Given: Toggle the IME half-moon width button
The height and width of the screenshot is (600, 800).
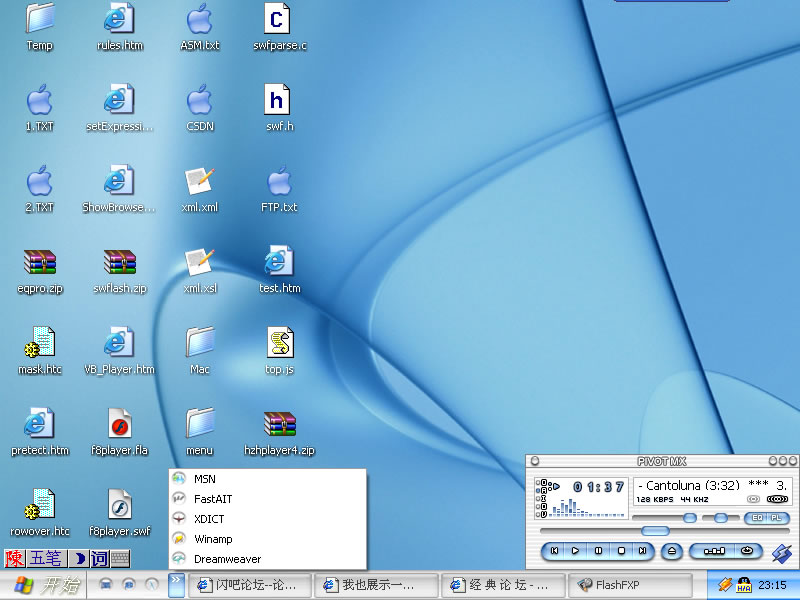Looking at the screenshot, I should 78,559.
